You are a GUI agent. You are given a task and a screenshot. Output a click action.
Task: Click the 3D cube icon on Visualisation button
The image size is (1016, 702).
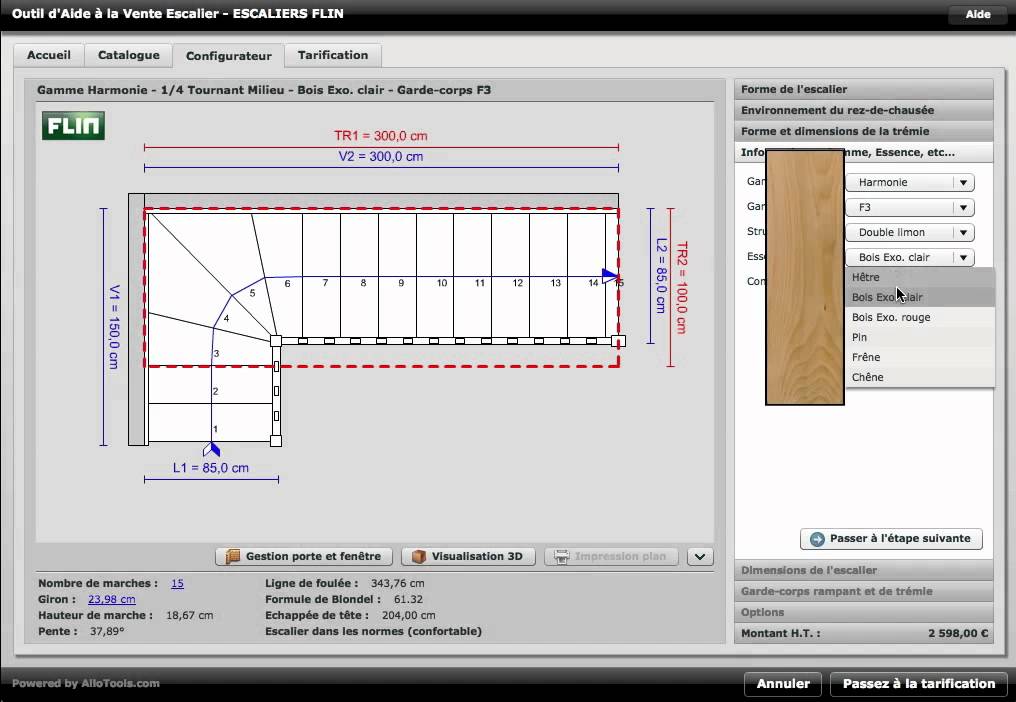coord(419,556)
